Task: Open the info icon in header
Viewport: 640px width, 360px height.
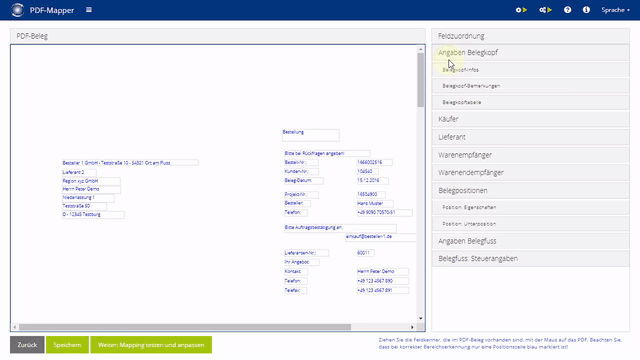Action: [586, 10]
